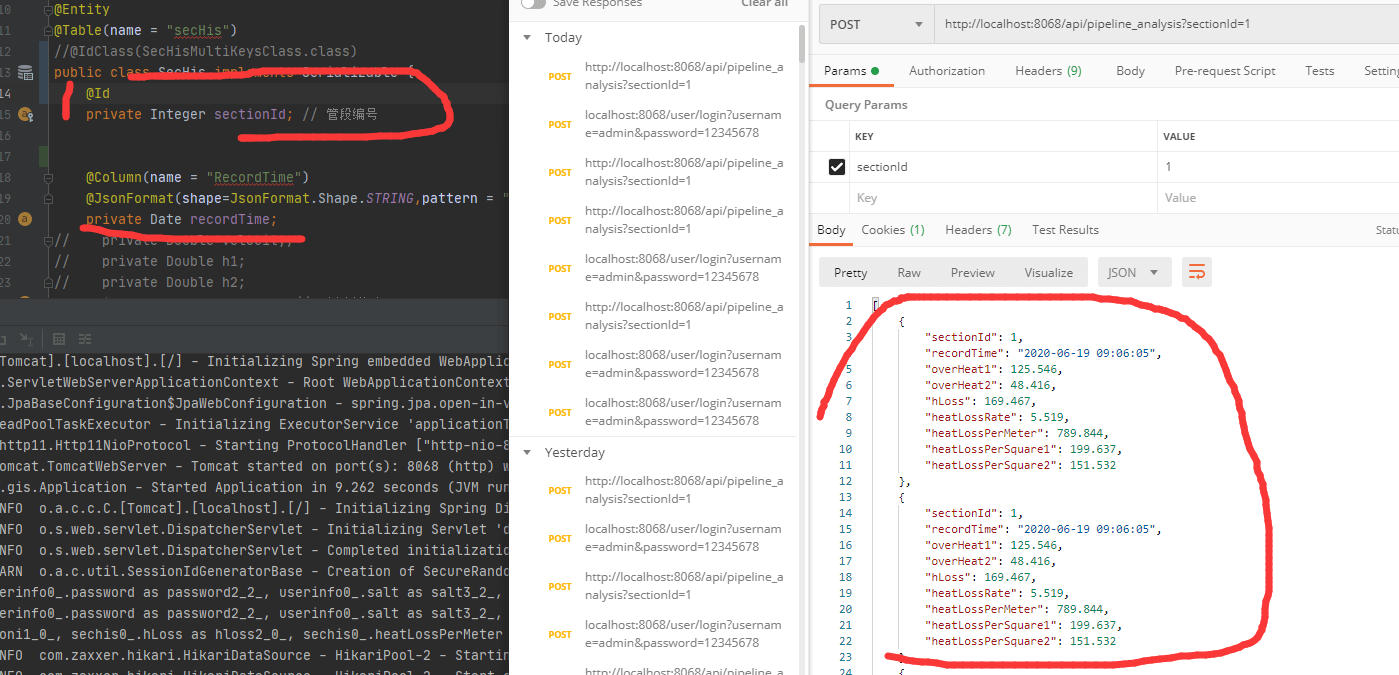The height and width of the screenshot is (675, 1399).
Task: Click the primary key field gutter icon at line 15
Action: point(26,115)
